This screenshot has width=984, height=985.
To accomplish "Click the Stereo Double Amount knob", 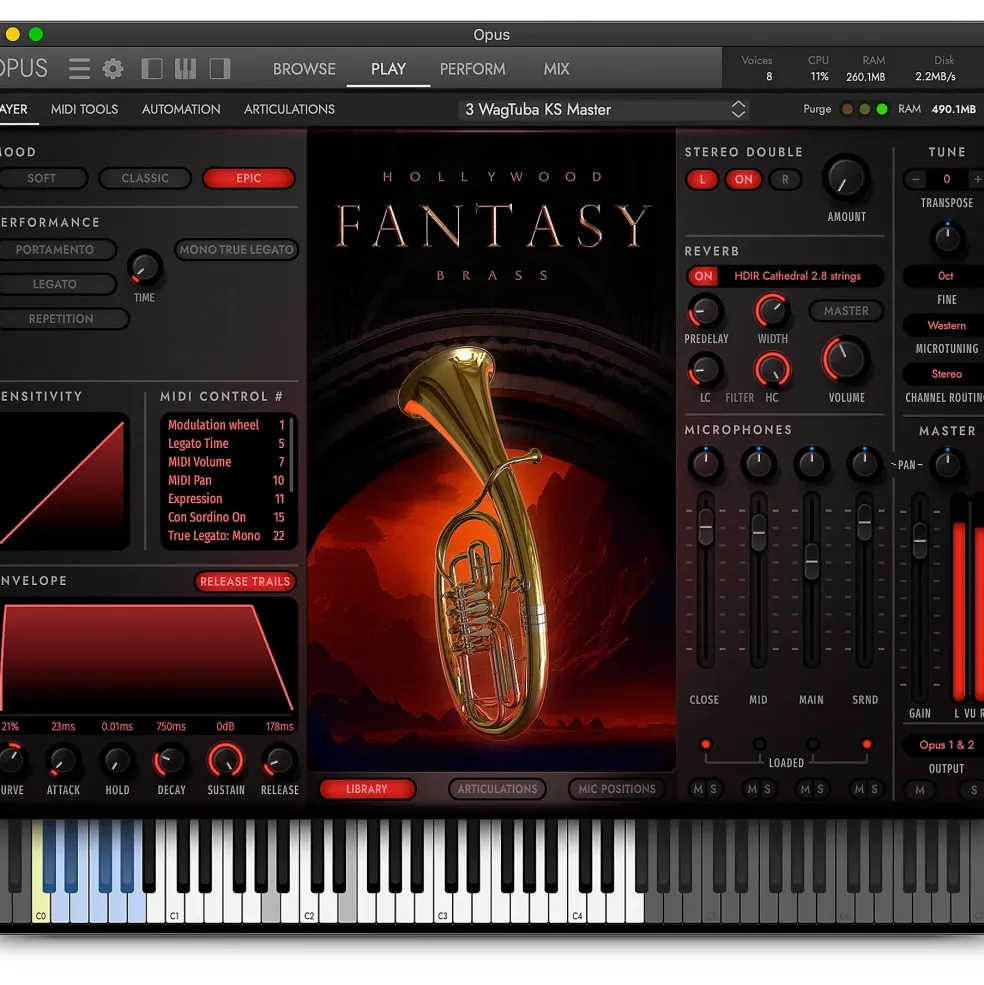I will point(846,178).
